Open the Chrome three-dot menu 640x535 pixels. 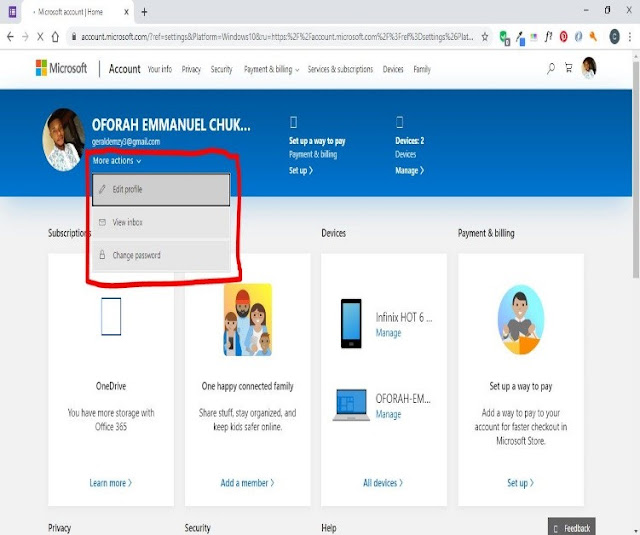click(630, 37)
